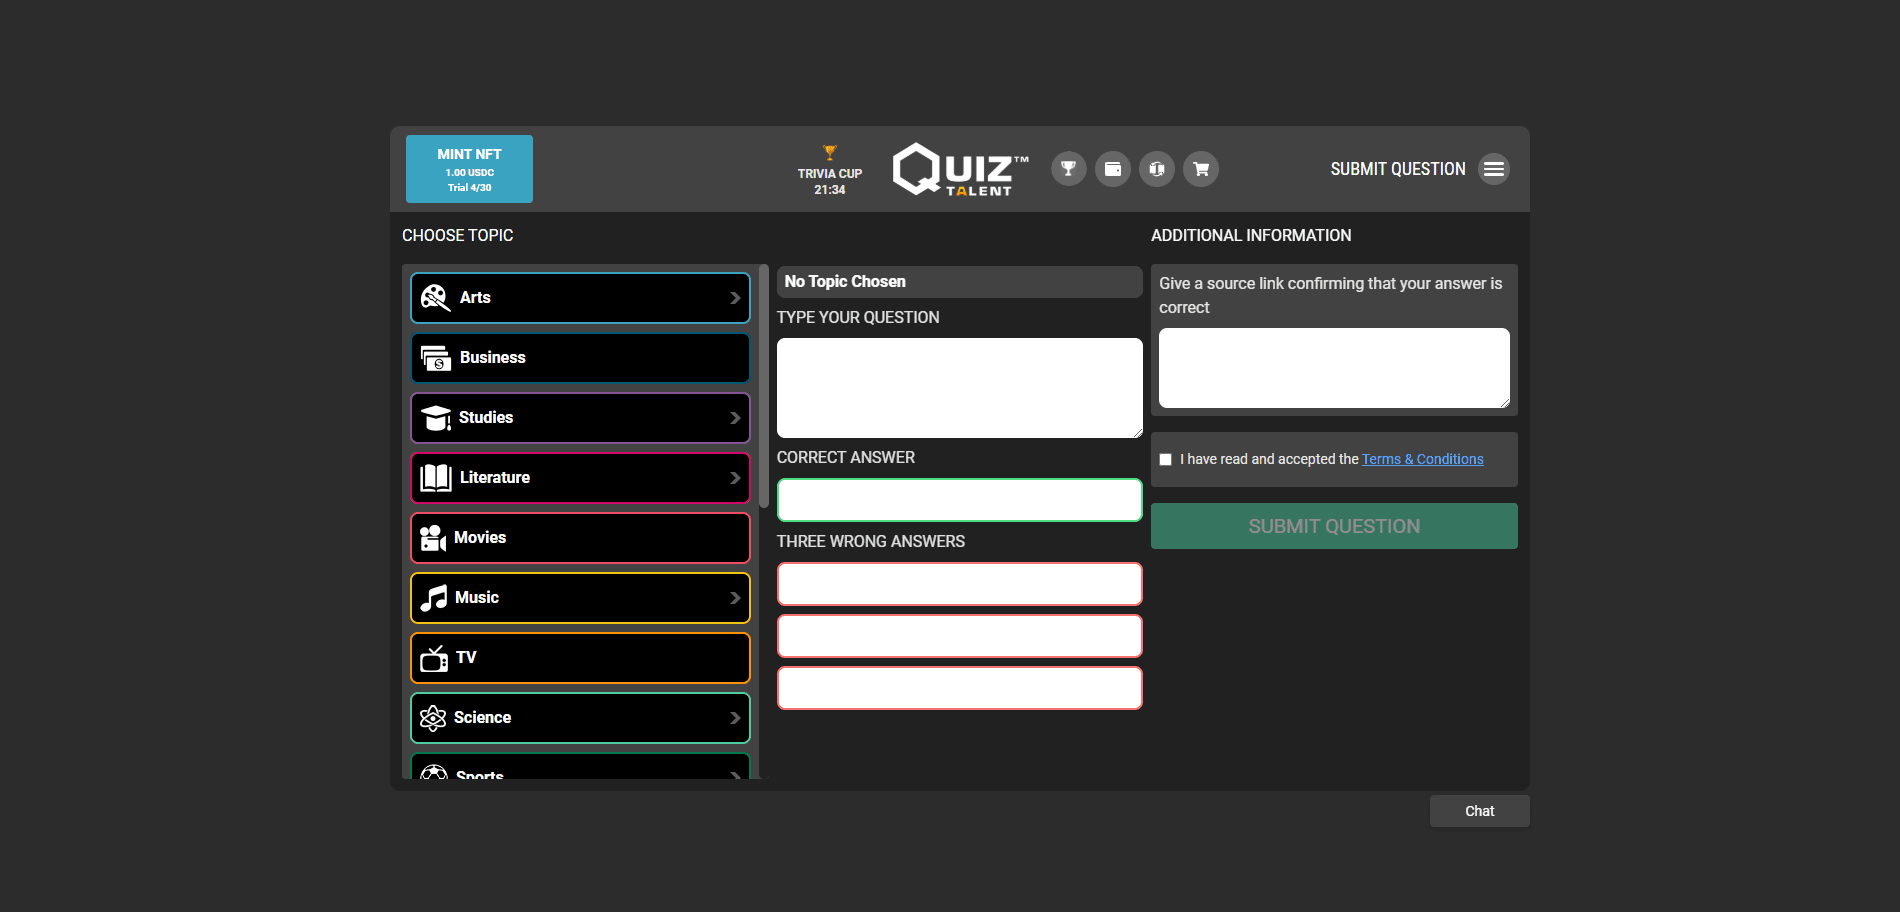Open the Trivia Cup trophy timer
Image resolution: width=1900 pixels, height=912 pixels.
pos(829,170)
